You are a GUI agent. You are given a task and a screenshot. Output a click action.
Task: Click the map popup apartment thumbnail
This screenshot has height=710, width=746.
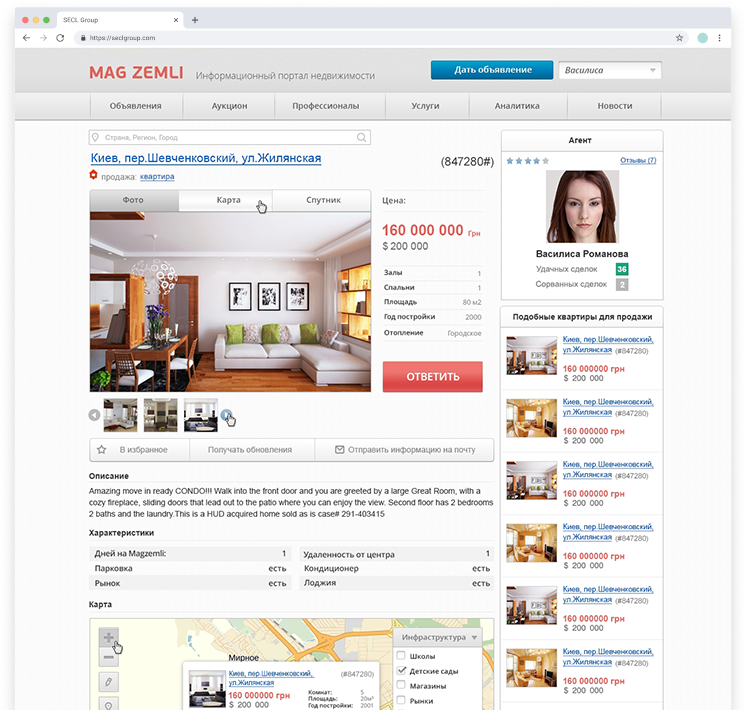click(x=207, y=689)
